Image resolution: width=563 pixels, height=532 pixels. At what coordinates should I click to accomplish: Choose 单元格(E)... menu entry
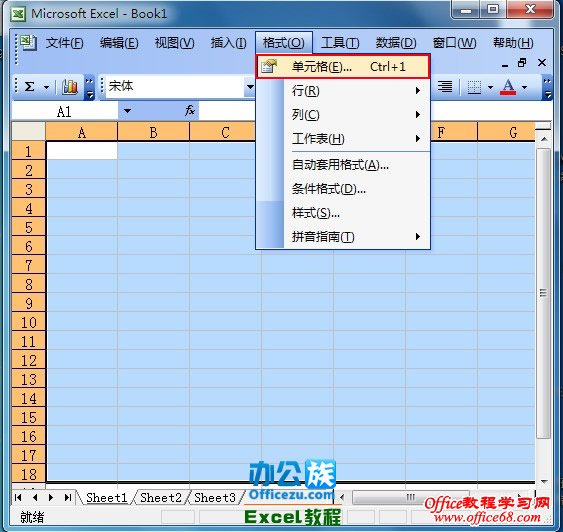tap(343, 66)
